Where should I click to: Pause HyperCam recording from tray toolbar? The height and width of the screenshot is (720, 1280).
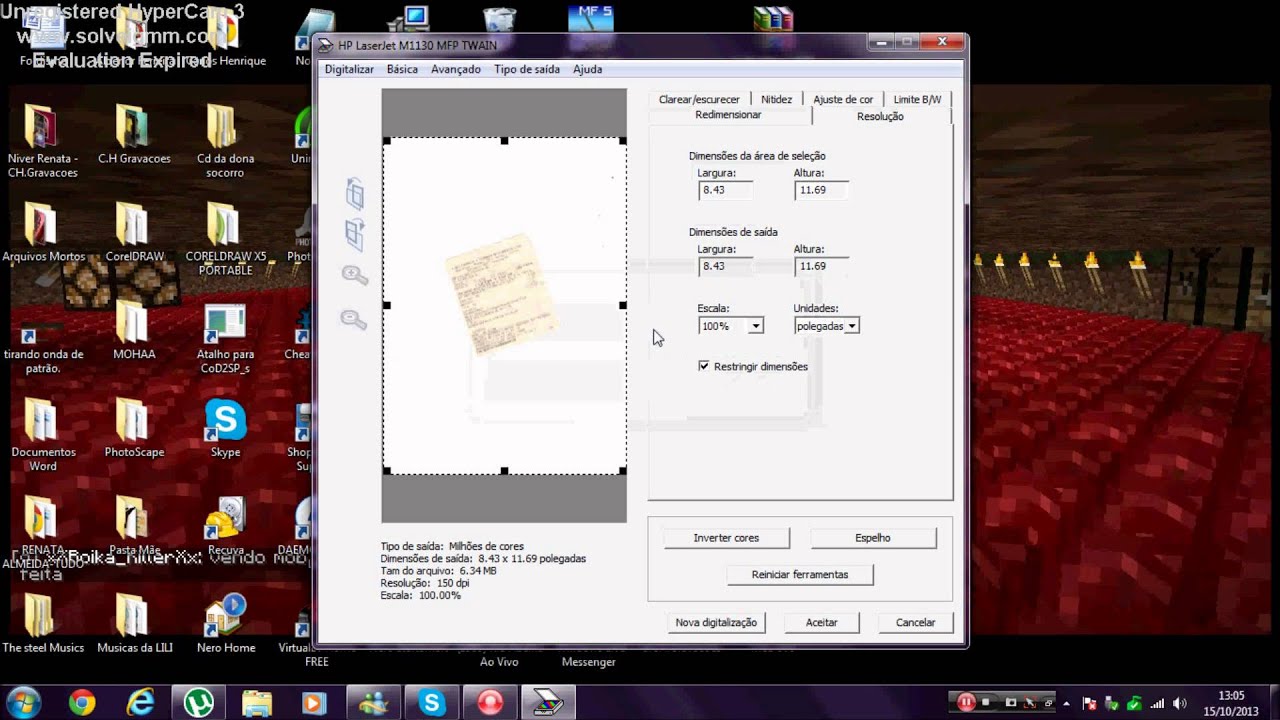point(966,702)
